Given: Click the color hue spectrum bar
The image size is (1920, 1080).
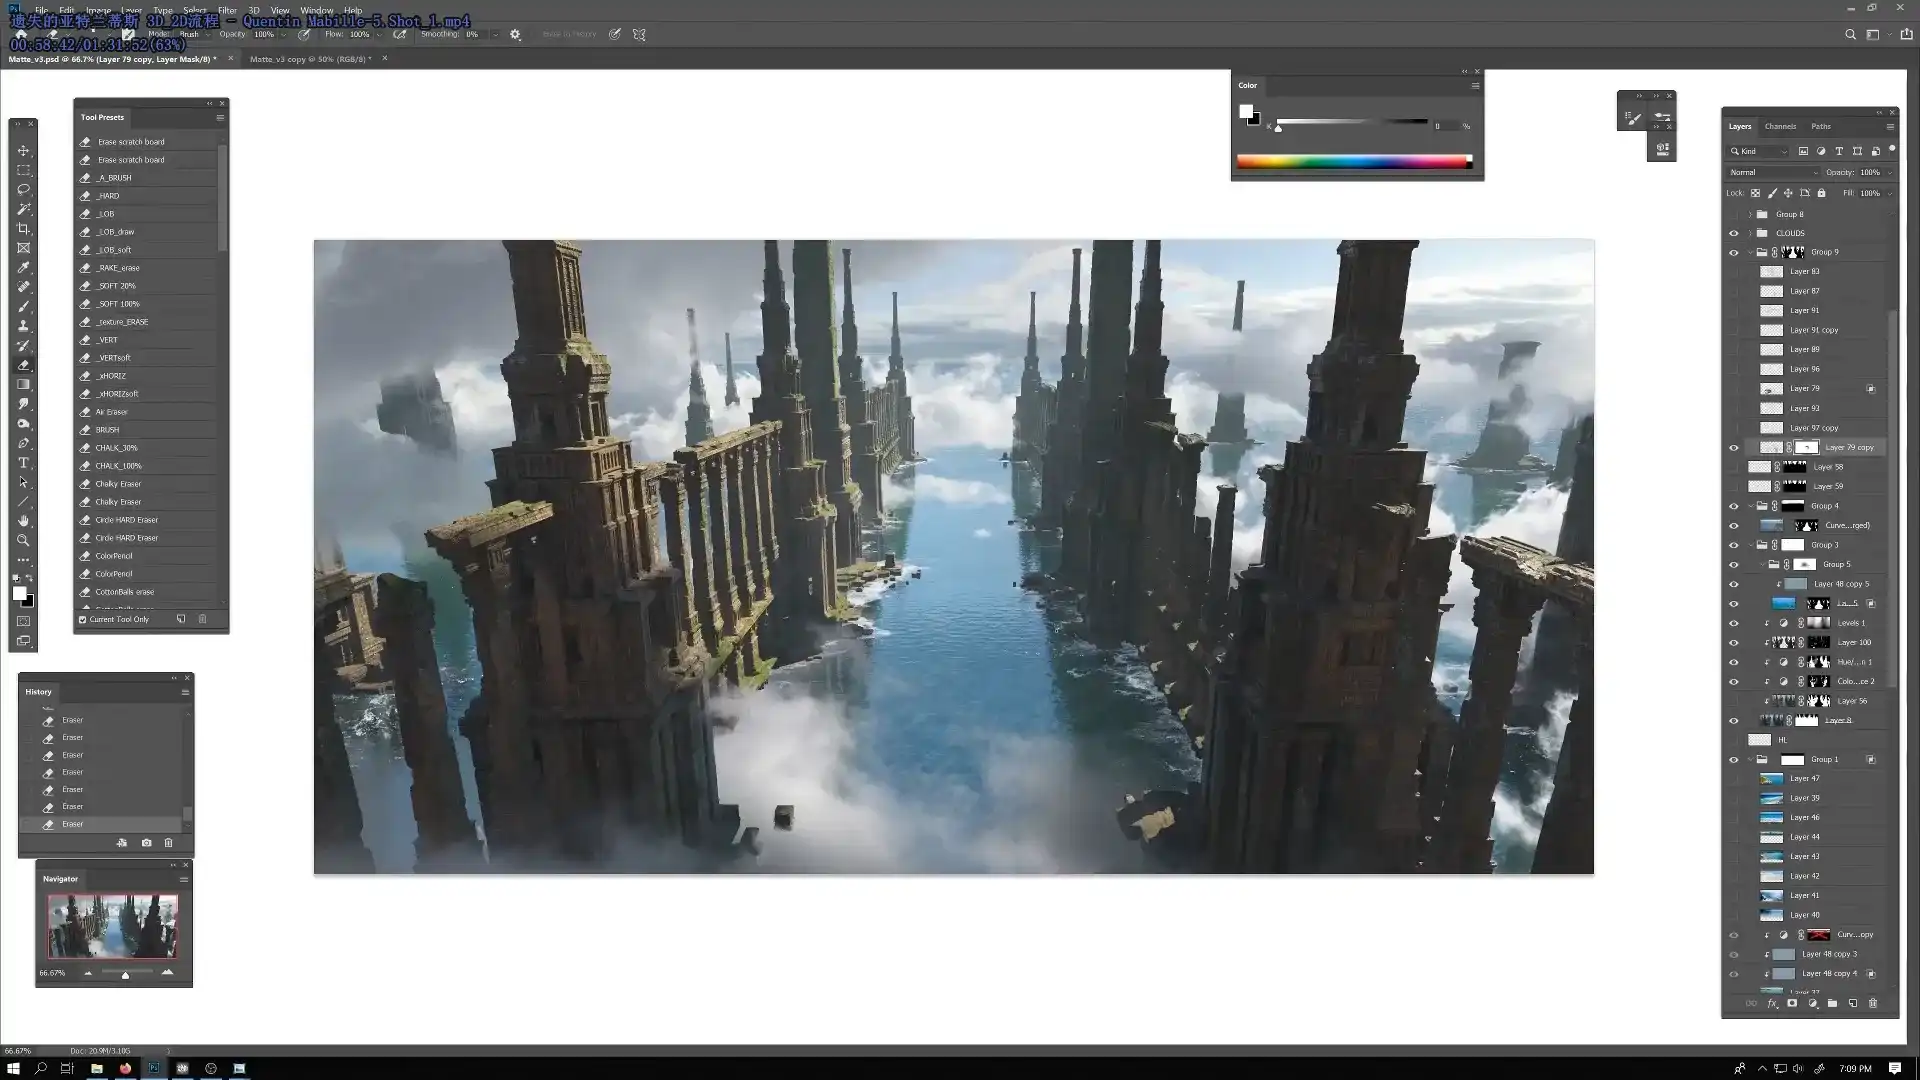Looking at the screenshot, I should 1352,161.
